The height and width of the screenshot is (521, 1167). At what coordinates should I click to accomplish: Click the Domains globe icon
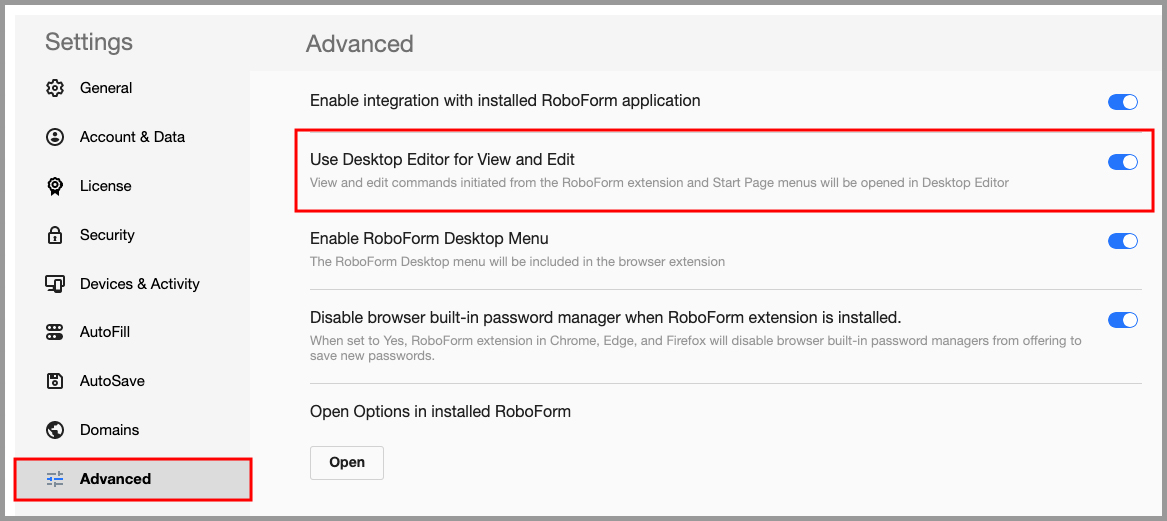[55, 430]
